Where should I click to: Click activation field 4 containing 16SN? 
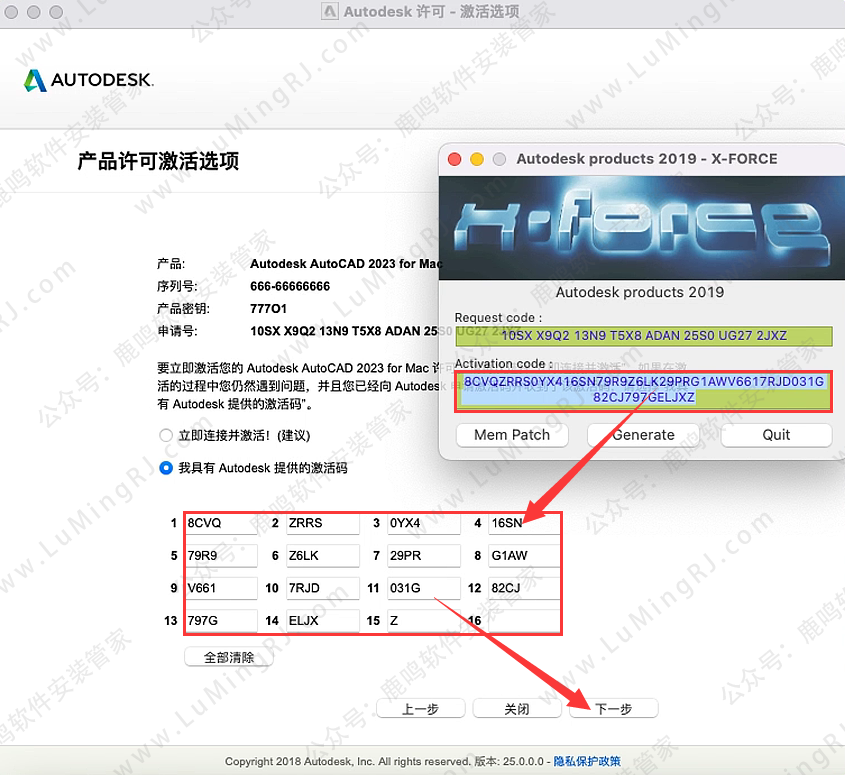click(524, 523)
